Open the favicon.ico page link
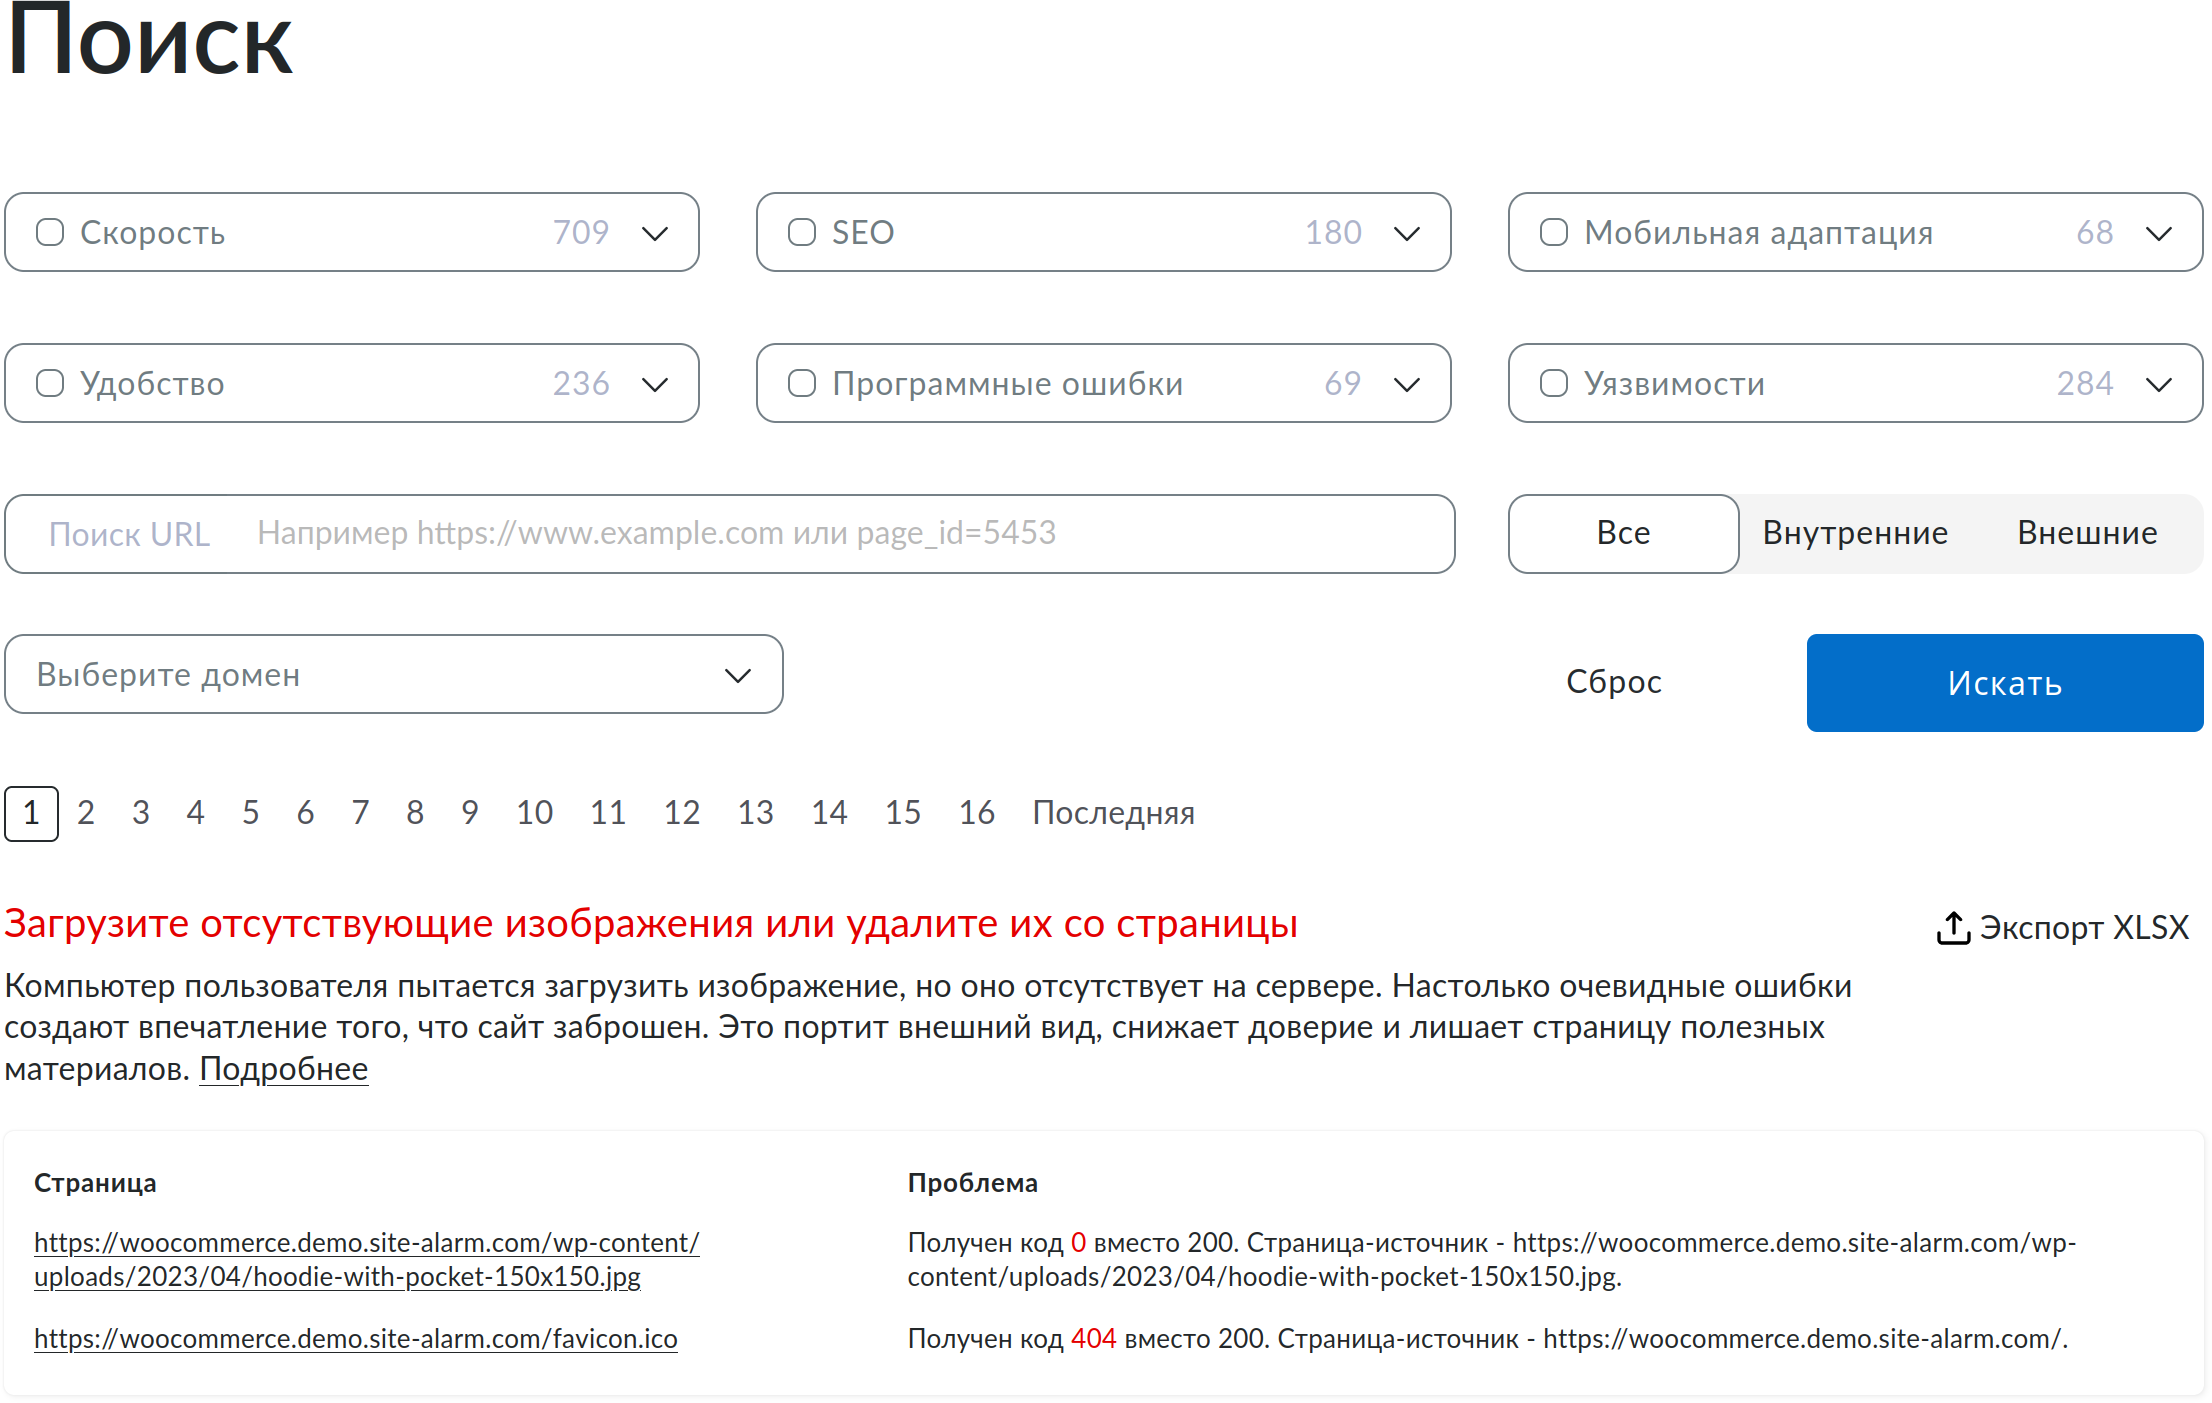The width and height of the screenshot is (2212, 1403). coord(355,1339)
